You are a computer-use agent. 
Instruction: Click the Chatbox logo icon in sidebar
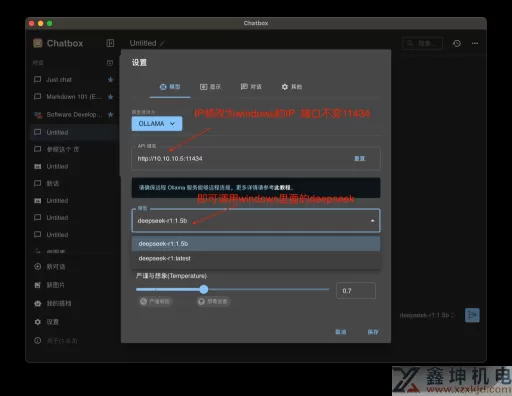coord(38,43)
